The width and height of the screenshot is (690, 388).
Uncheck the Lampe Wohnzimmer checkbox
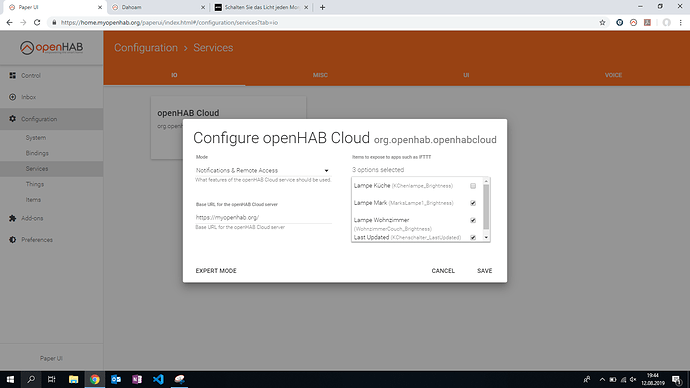473,220
